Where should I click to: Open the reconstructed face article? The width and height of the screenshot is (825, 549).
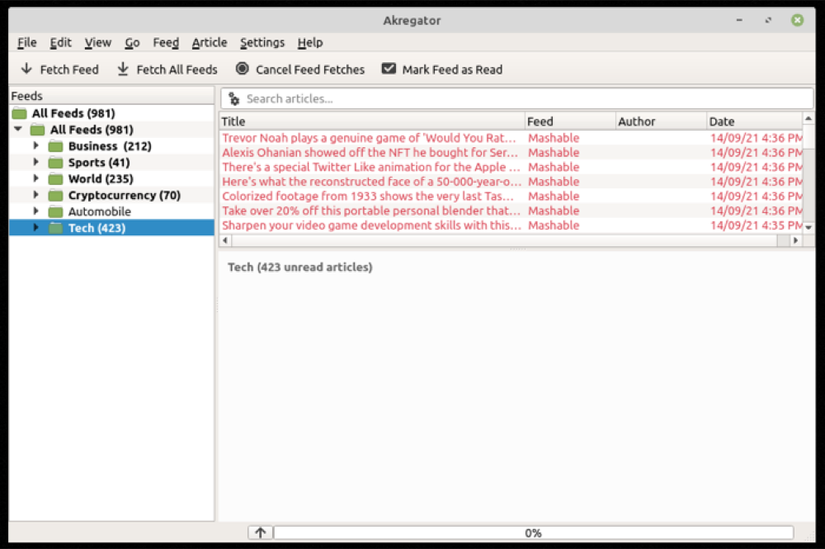[x=511, y=182]
